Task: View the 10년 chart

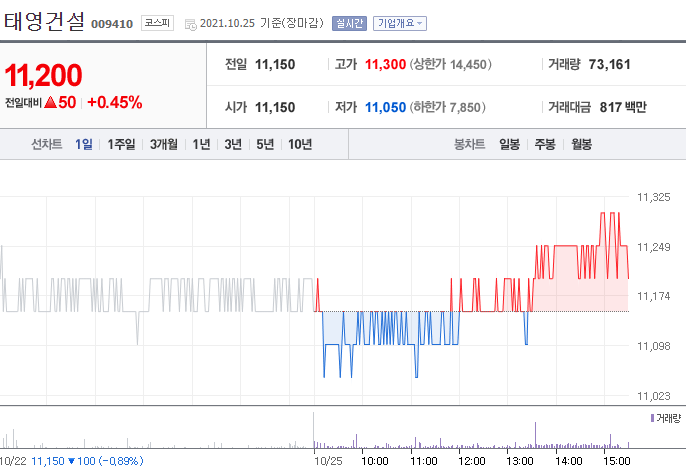Action: point(300,144)
